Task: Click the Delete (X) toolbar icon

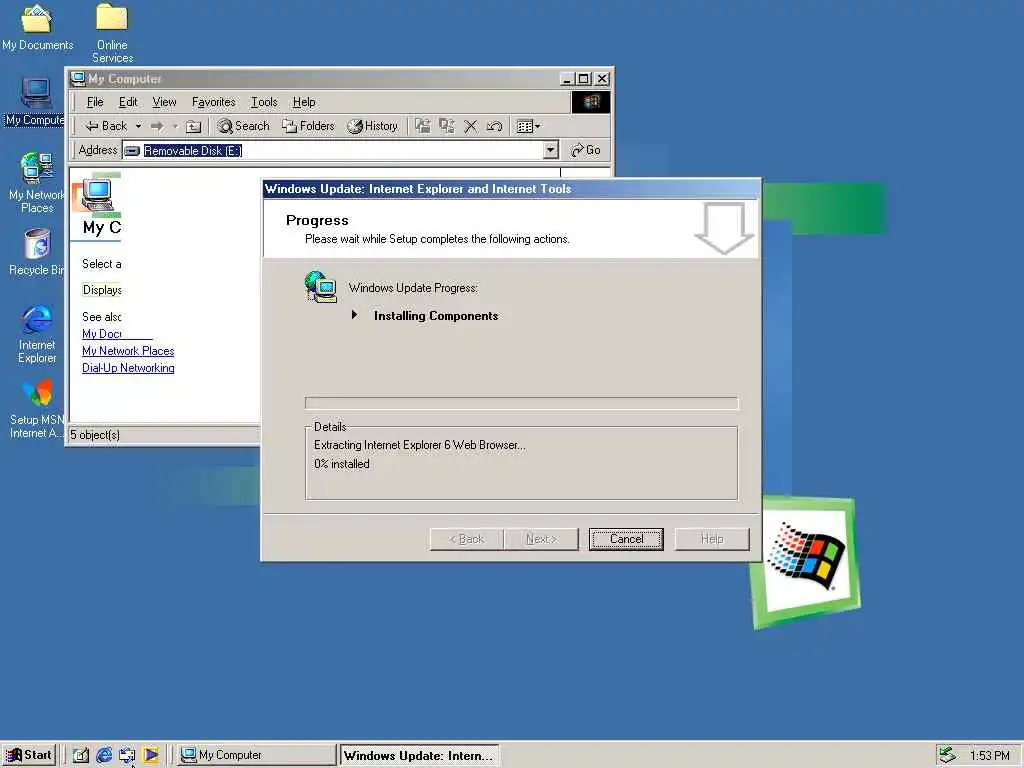Action: (470, 126)
